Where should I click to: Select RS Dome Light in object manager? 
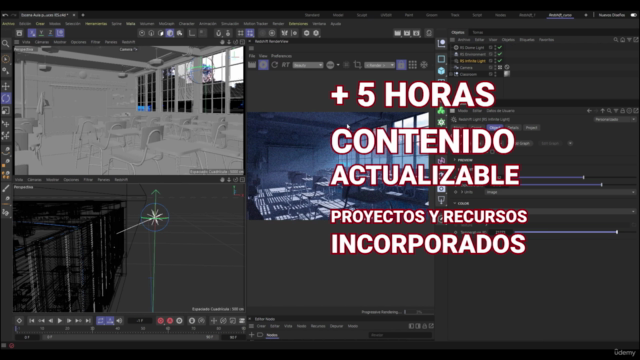tap(472, 48)
